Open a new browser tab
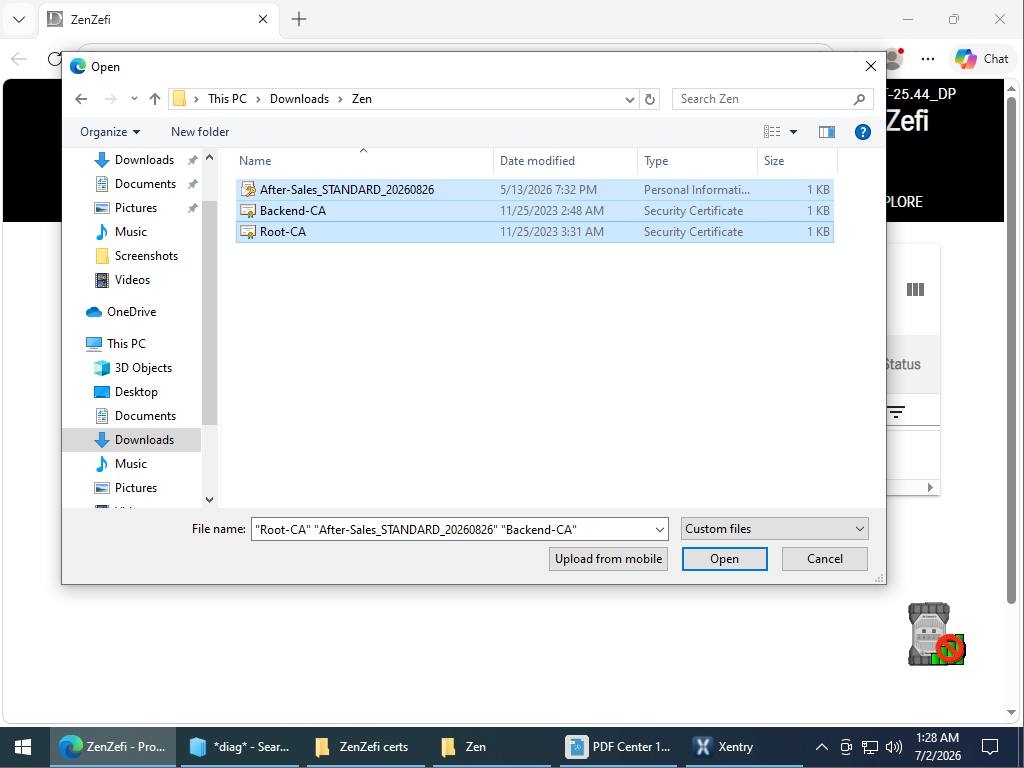Screen dimensions: 1024x768 [299, 20]
